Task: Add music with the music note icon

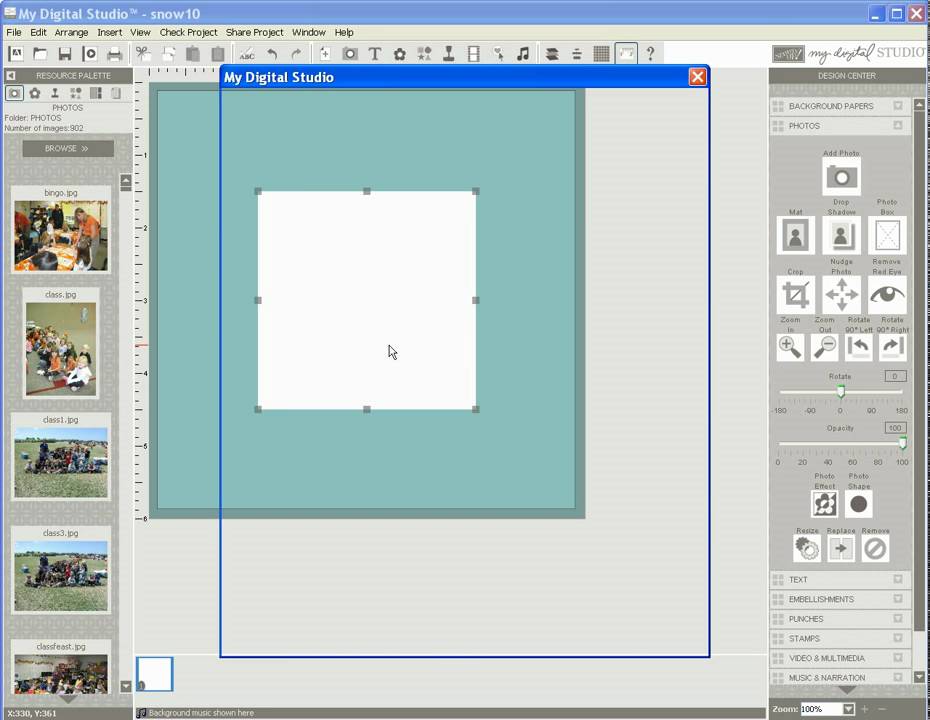Action: (523, 54)
